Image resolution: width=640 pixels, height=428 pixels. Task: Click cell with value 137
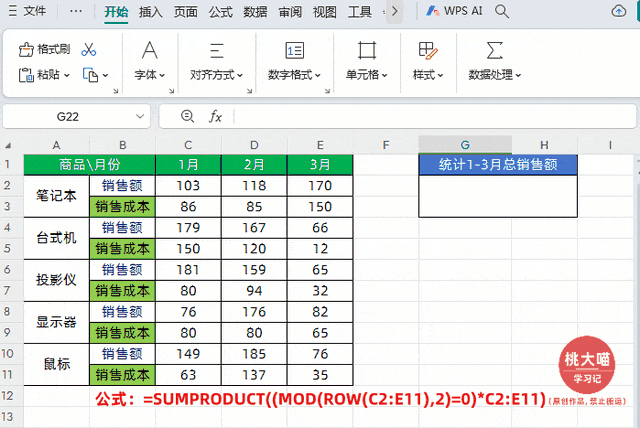tap(254, 375)
